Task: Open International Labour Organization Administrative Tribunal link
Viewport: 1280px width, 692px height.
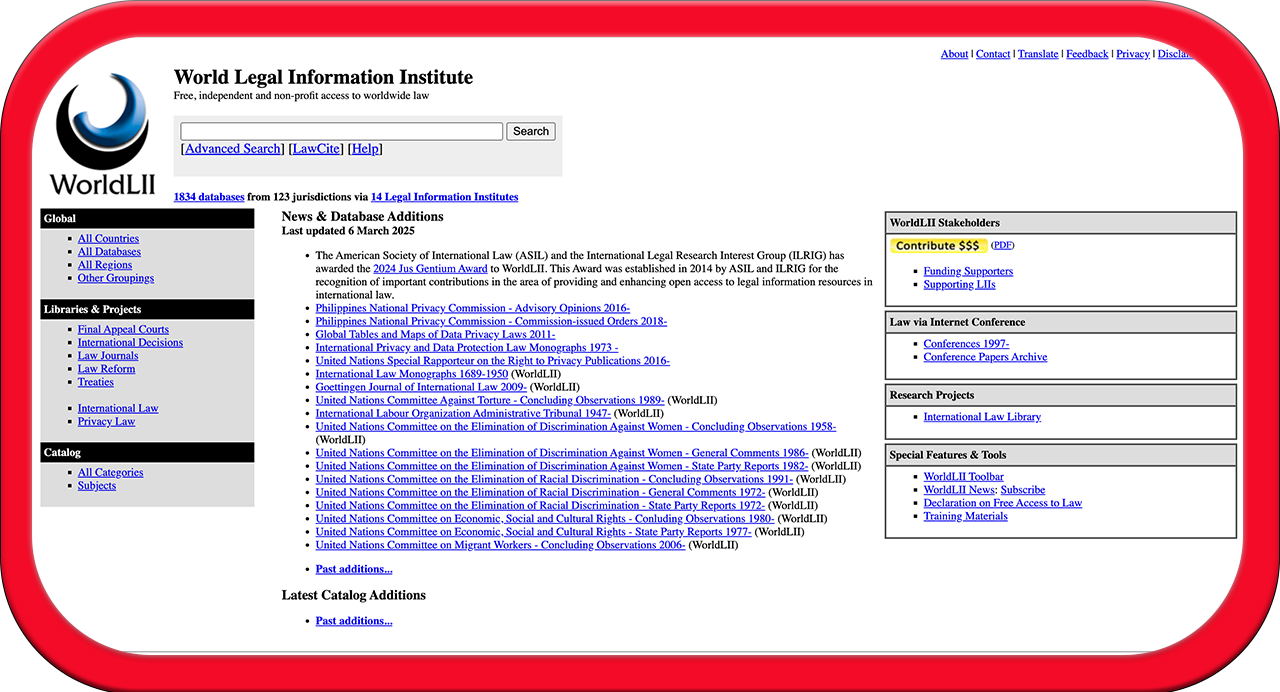Action: click(463, 413)
